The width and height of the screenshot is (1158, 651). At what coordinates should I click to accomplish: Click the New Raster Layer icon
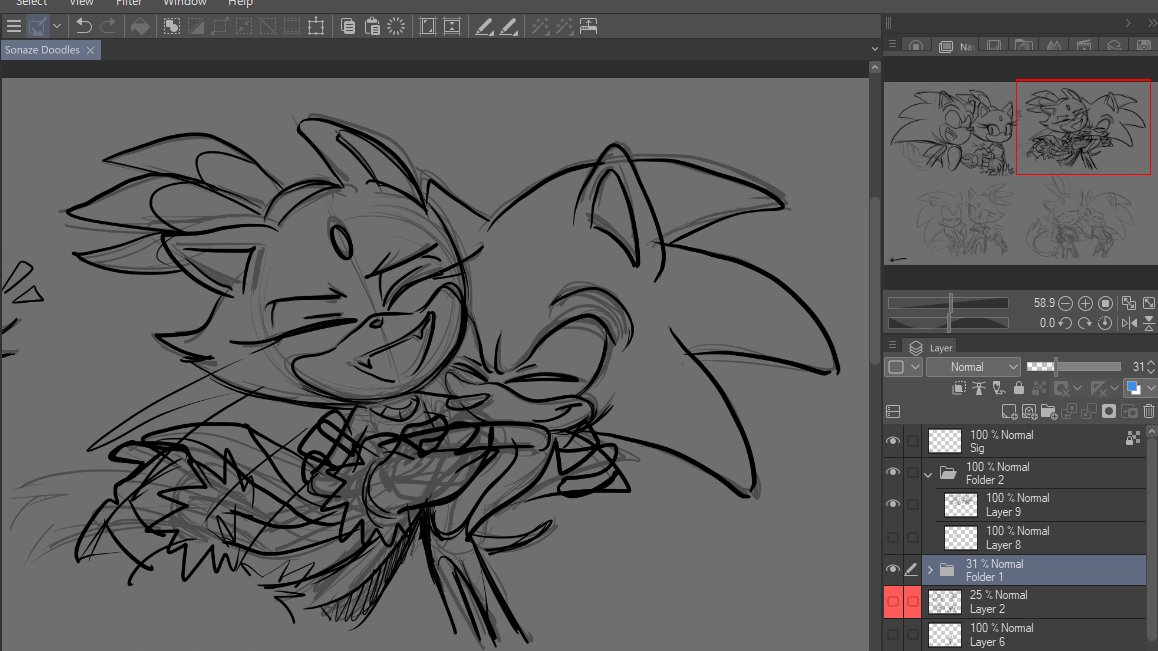click(x=1009, y=412)
